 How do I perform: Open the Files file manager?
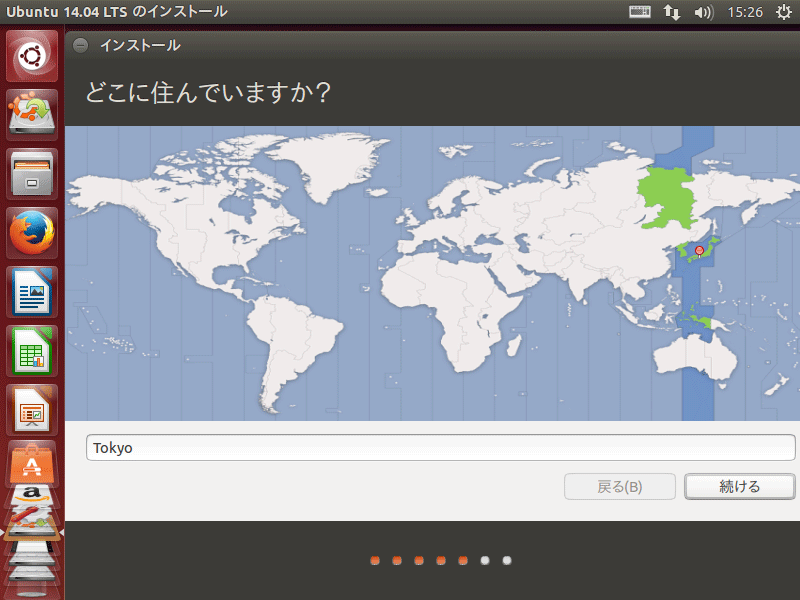pos(32,174)
